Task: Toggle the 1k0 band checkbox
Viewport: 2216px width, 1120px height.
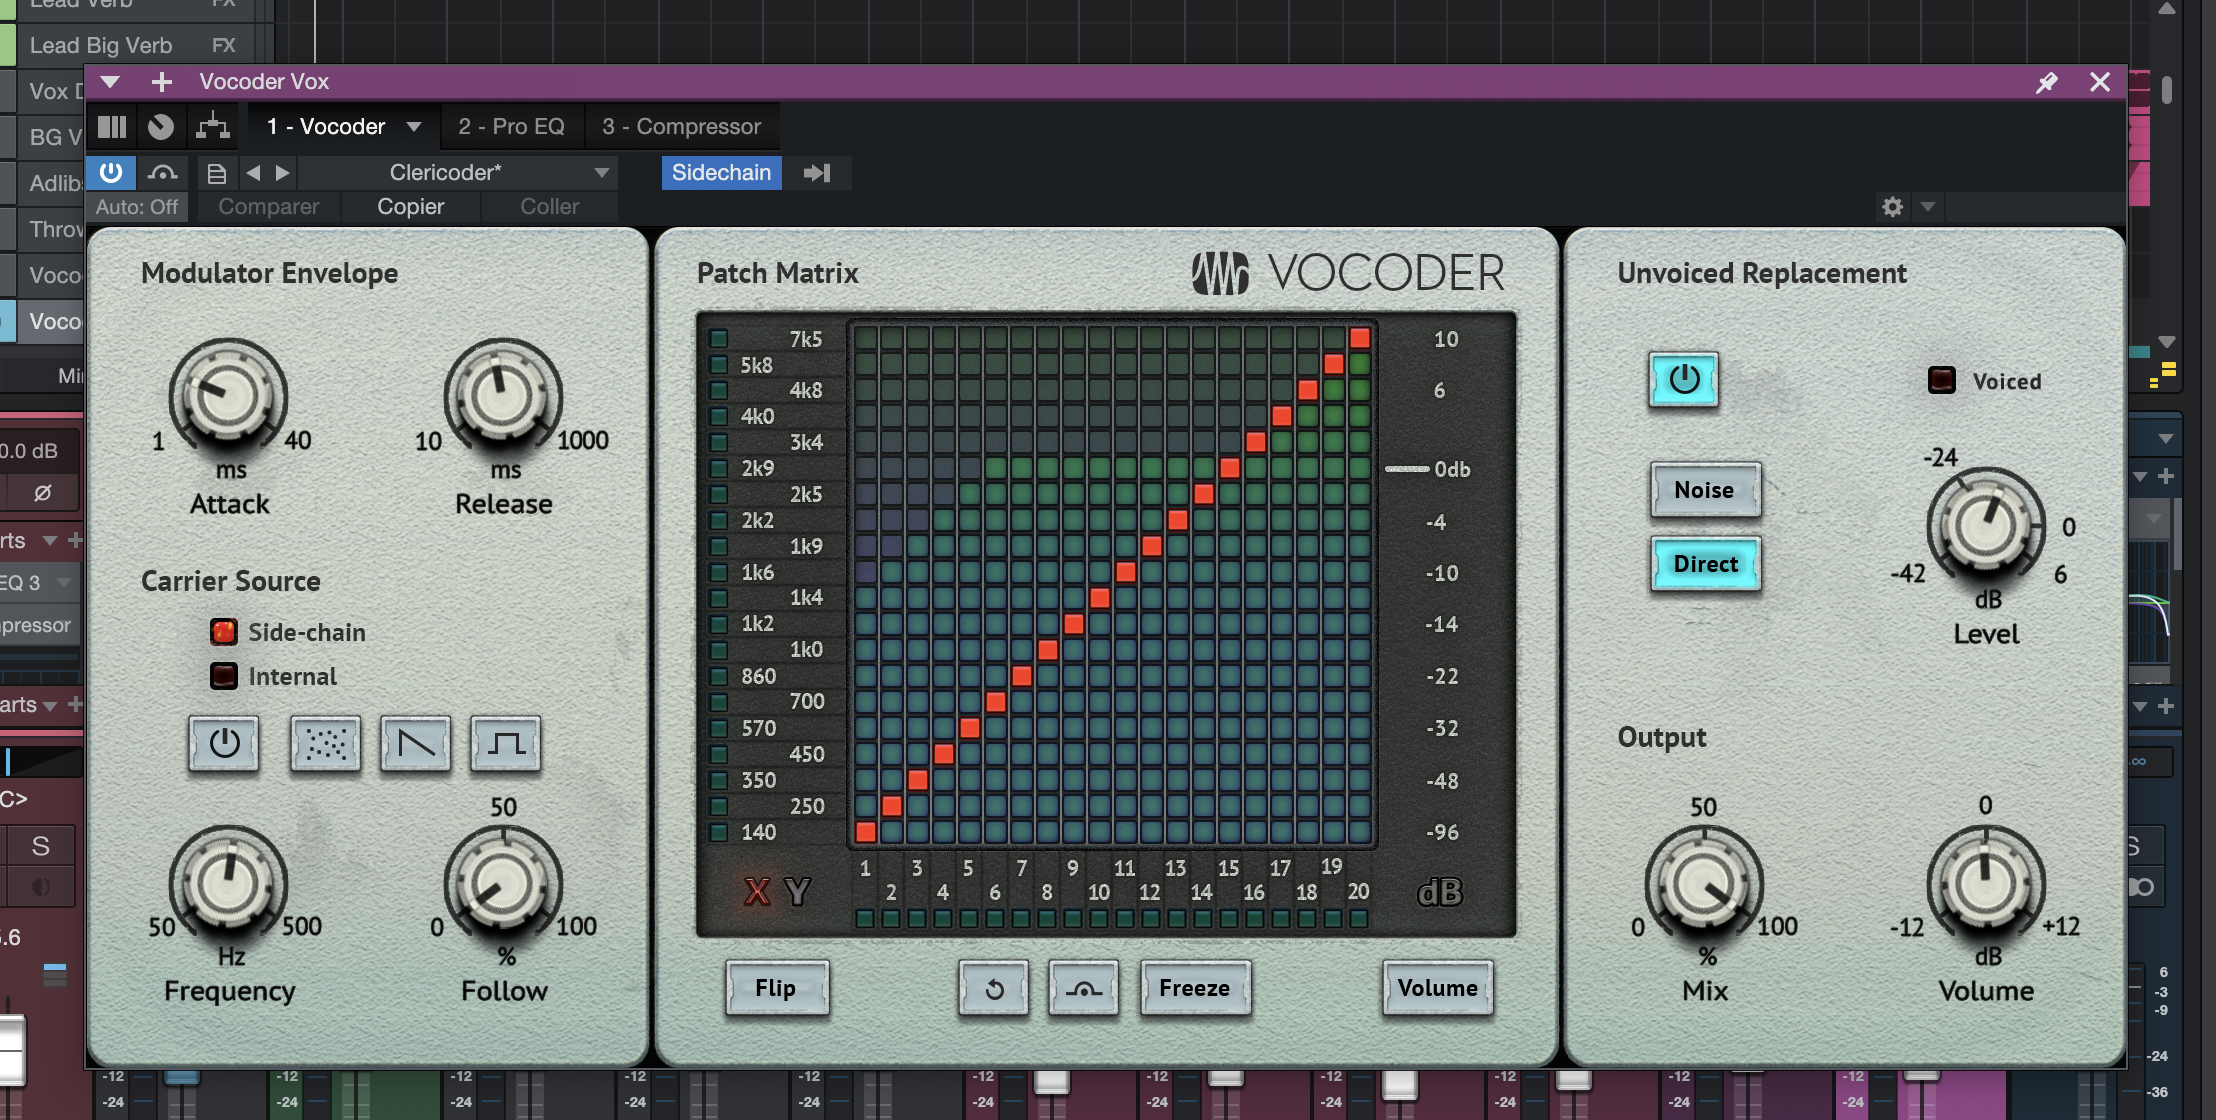Action: (x=718, y=650)
